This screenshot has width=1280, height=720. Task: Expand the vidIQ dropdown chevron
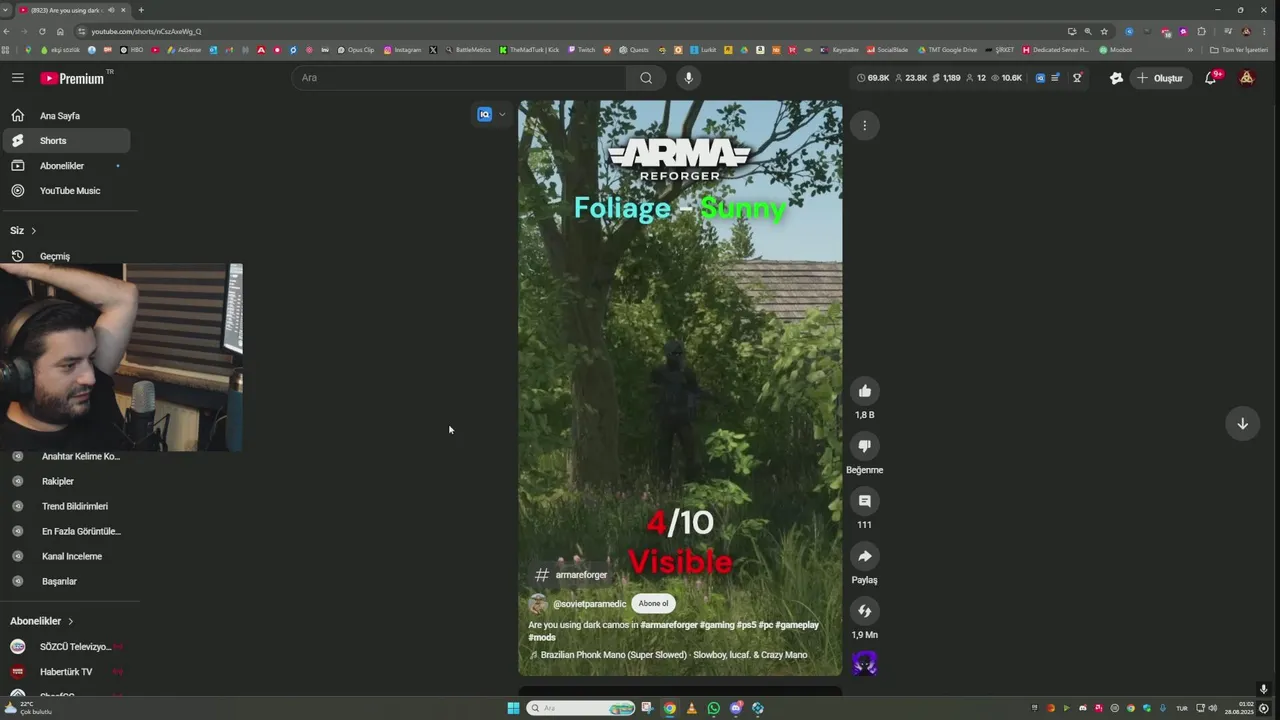(x=502, y=114)
